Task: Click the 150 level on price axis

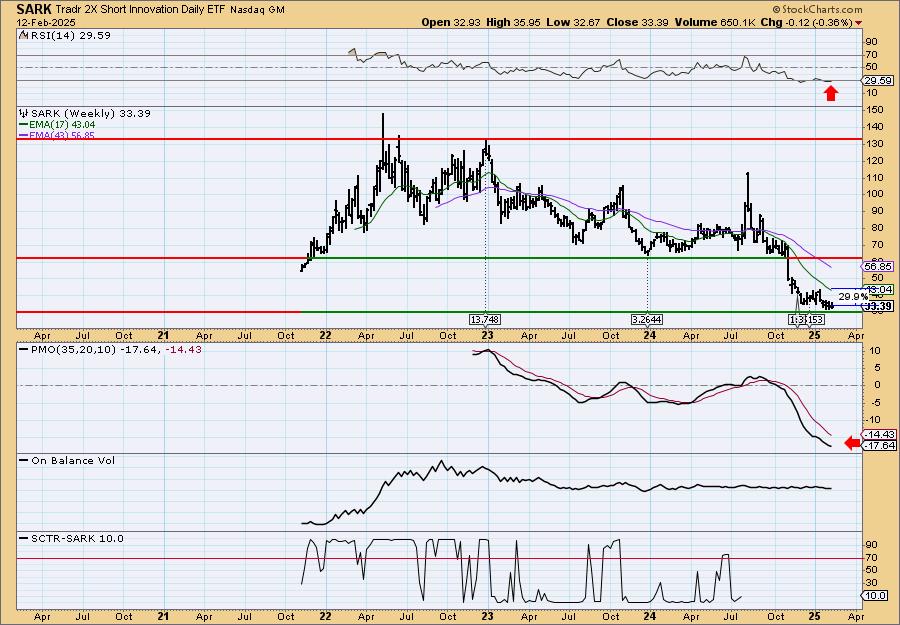Action: point(875,110)
